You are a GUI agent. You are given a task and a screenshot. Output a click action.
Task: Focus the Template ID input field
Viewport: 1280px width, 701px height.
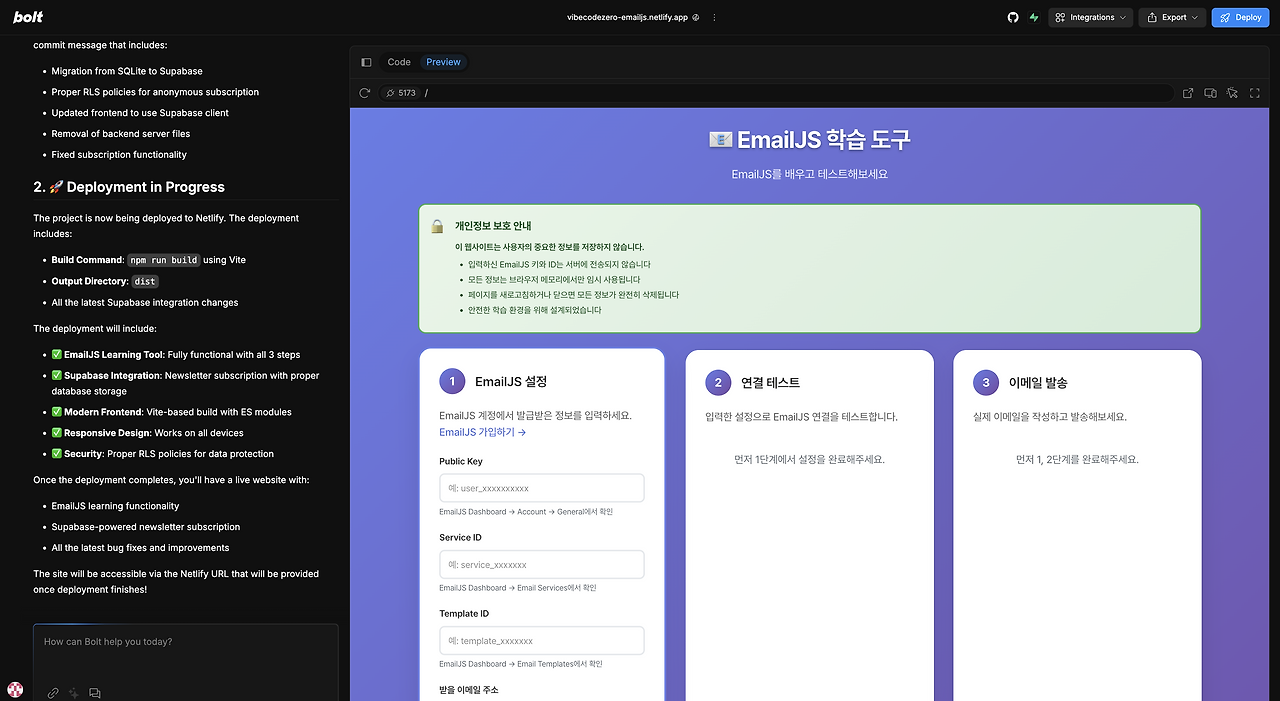coord(541,640)
